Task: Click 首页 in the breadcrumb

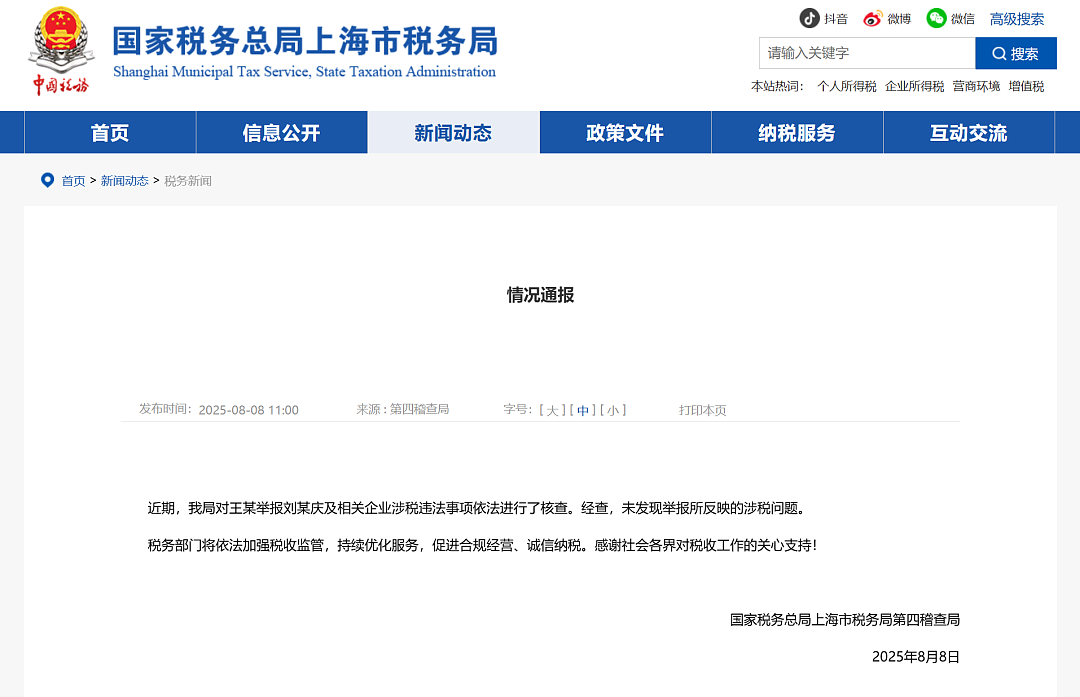Action: point(73,180)
